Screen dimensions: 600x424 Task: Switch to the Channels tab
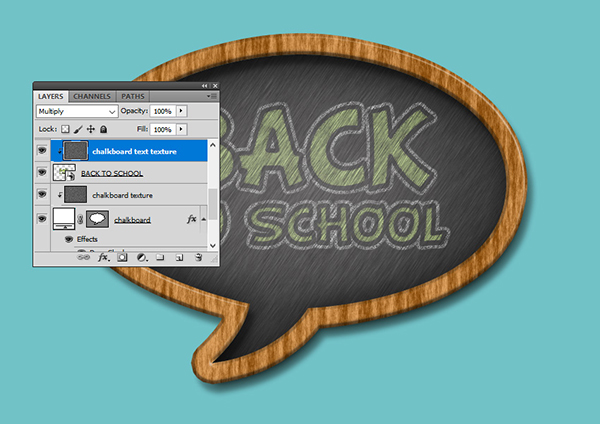point(92,96)
